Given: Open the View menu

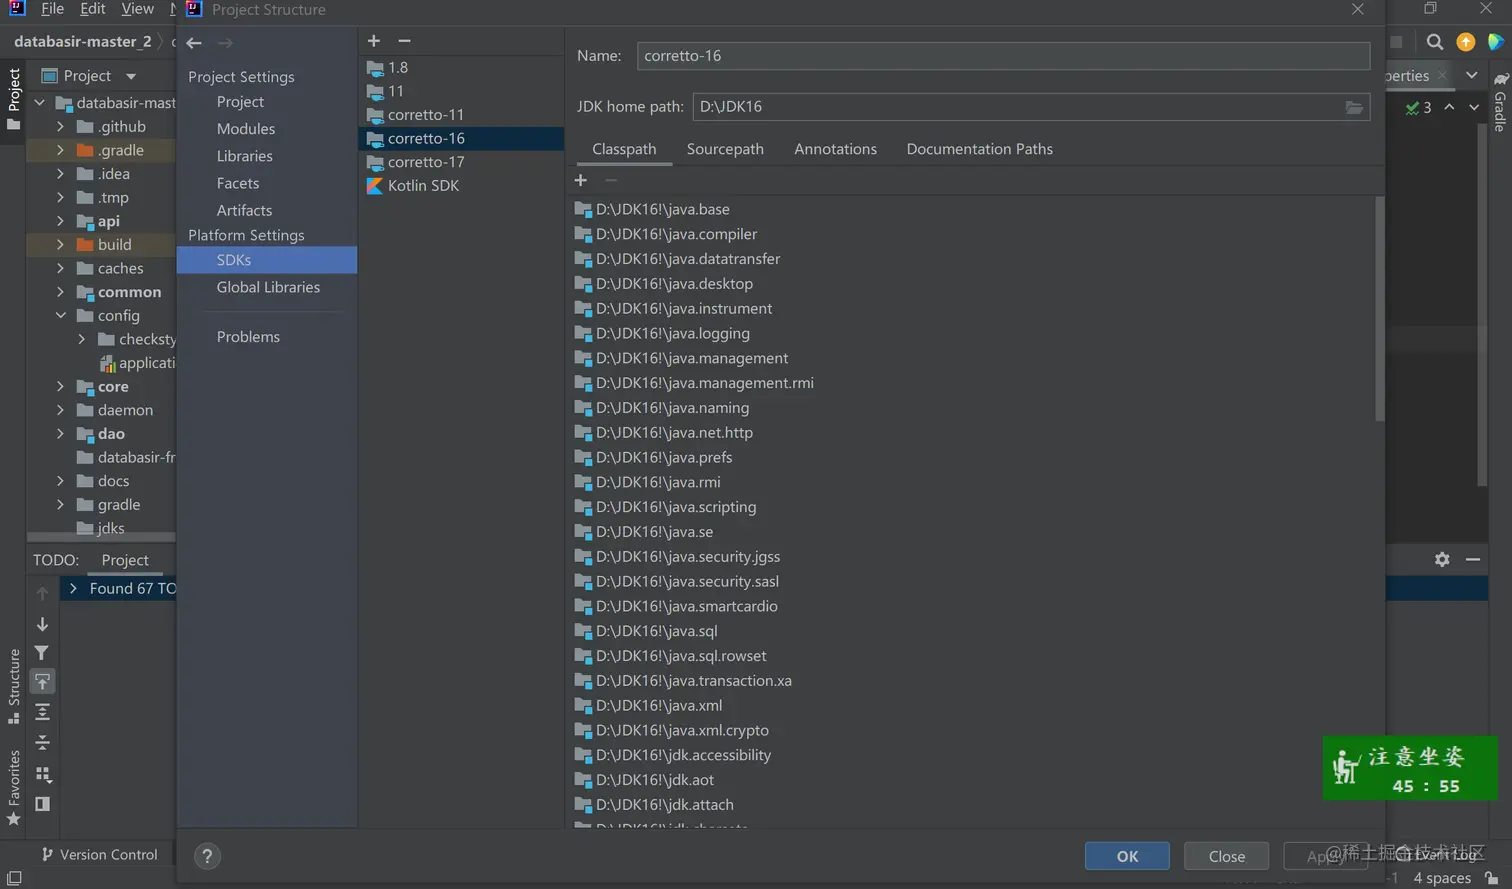Looking at the screenshot, I should pyautogui.click(x=137, y=9).
